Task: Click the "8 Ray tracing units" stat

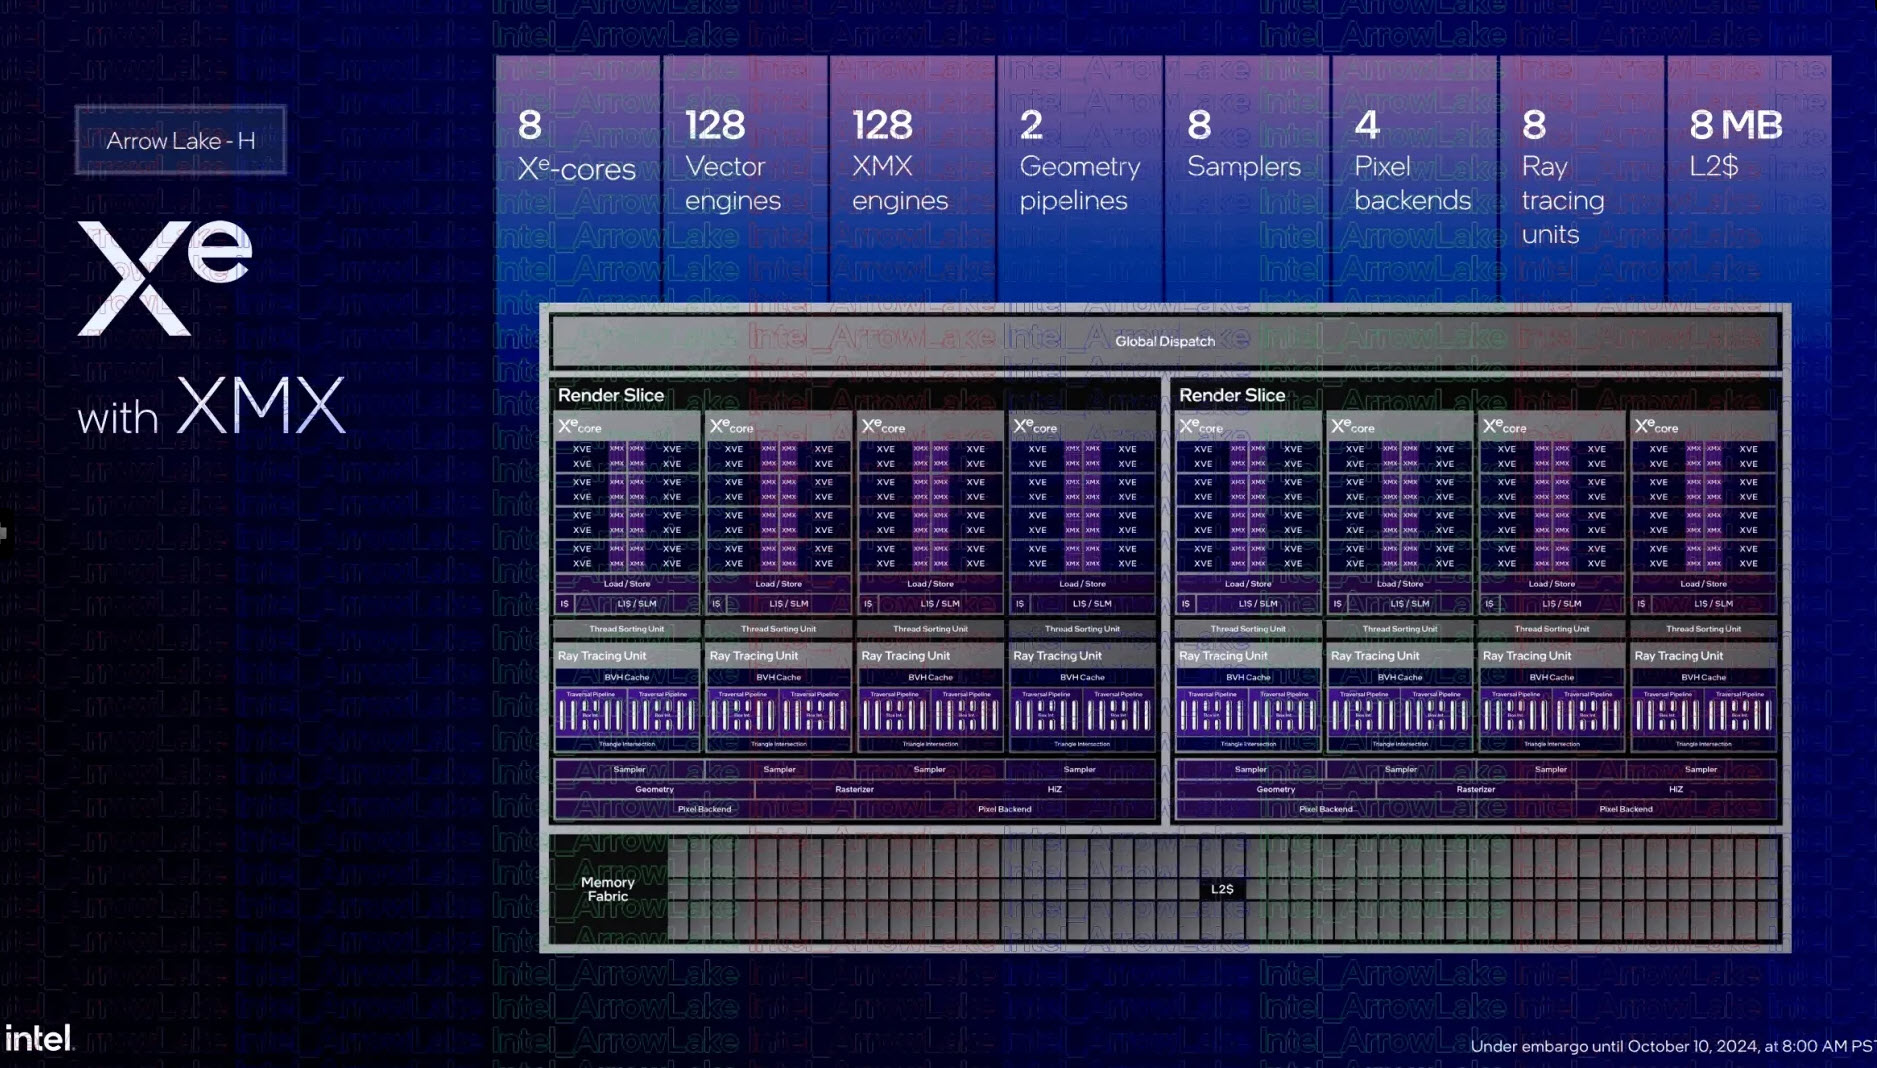Action: pyautogui.click(x=1582, y=178)
